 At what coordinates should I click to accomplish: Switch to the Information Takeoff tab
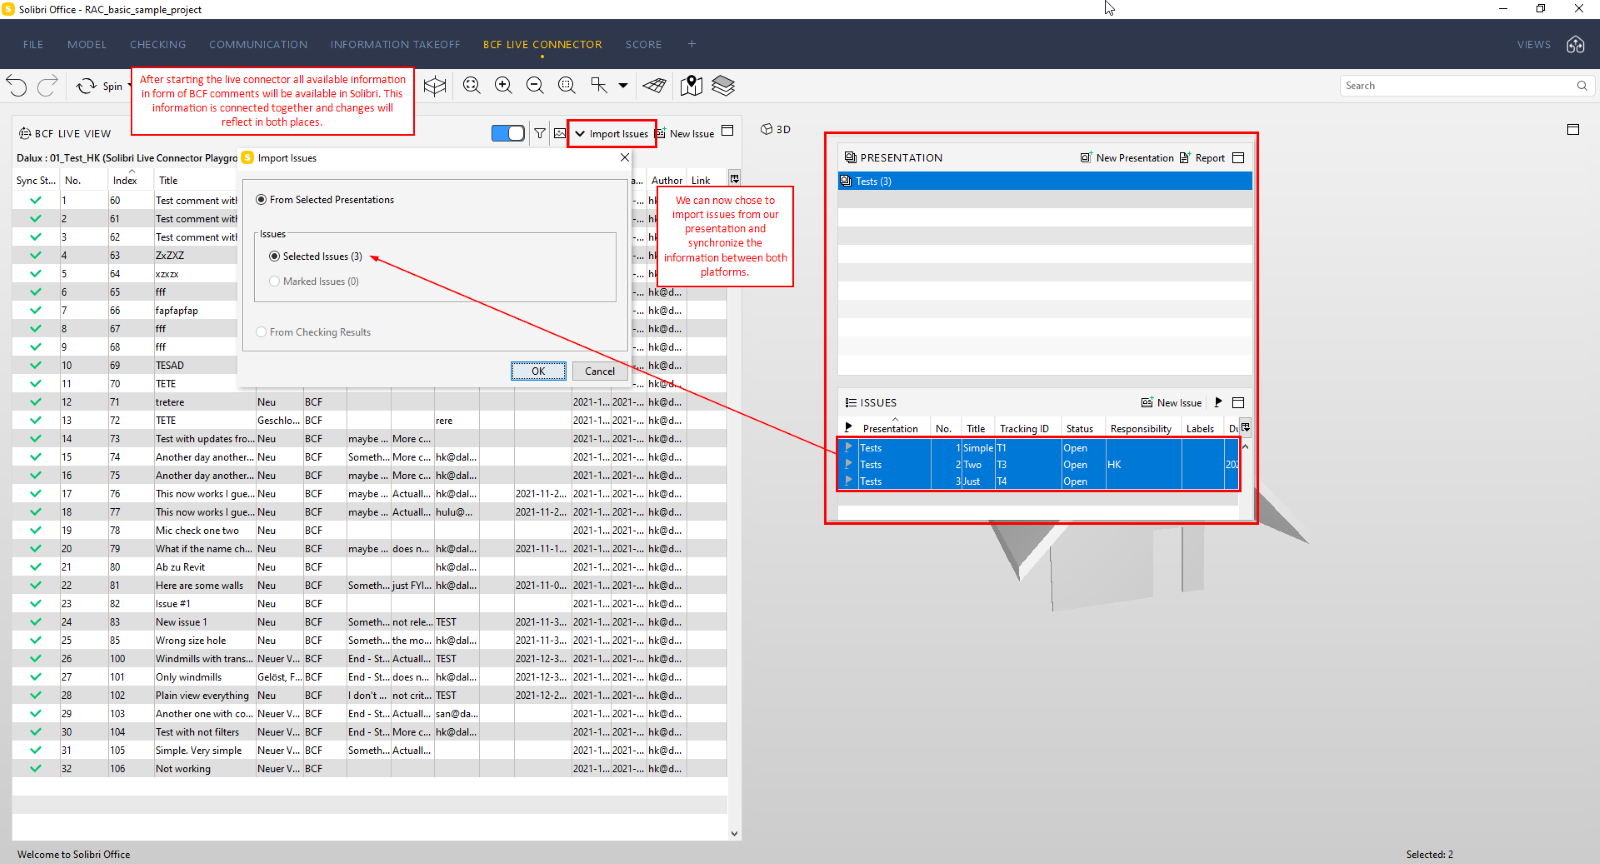[x=395, y=44]
